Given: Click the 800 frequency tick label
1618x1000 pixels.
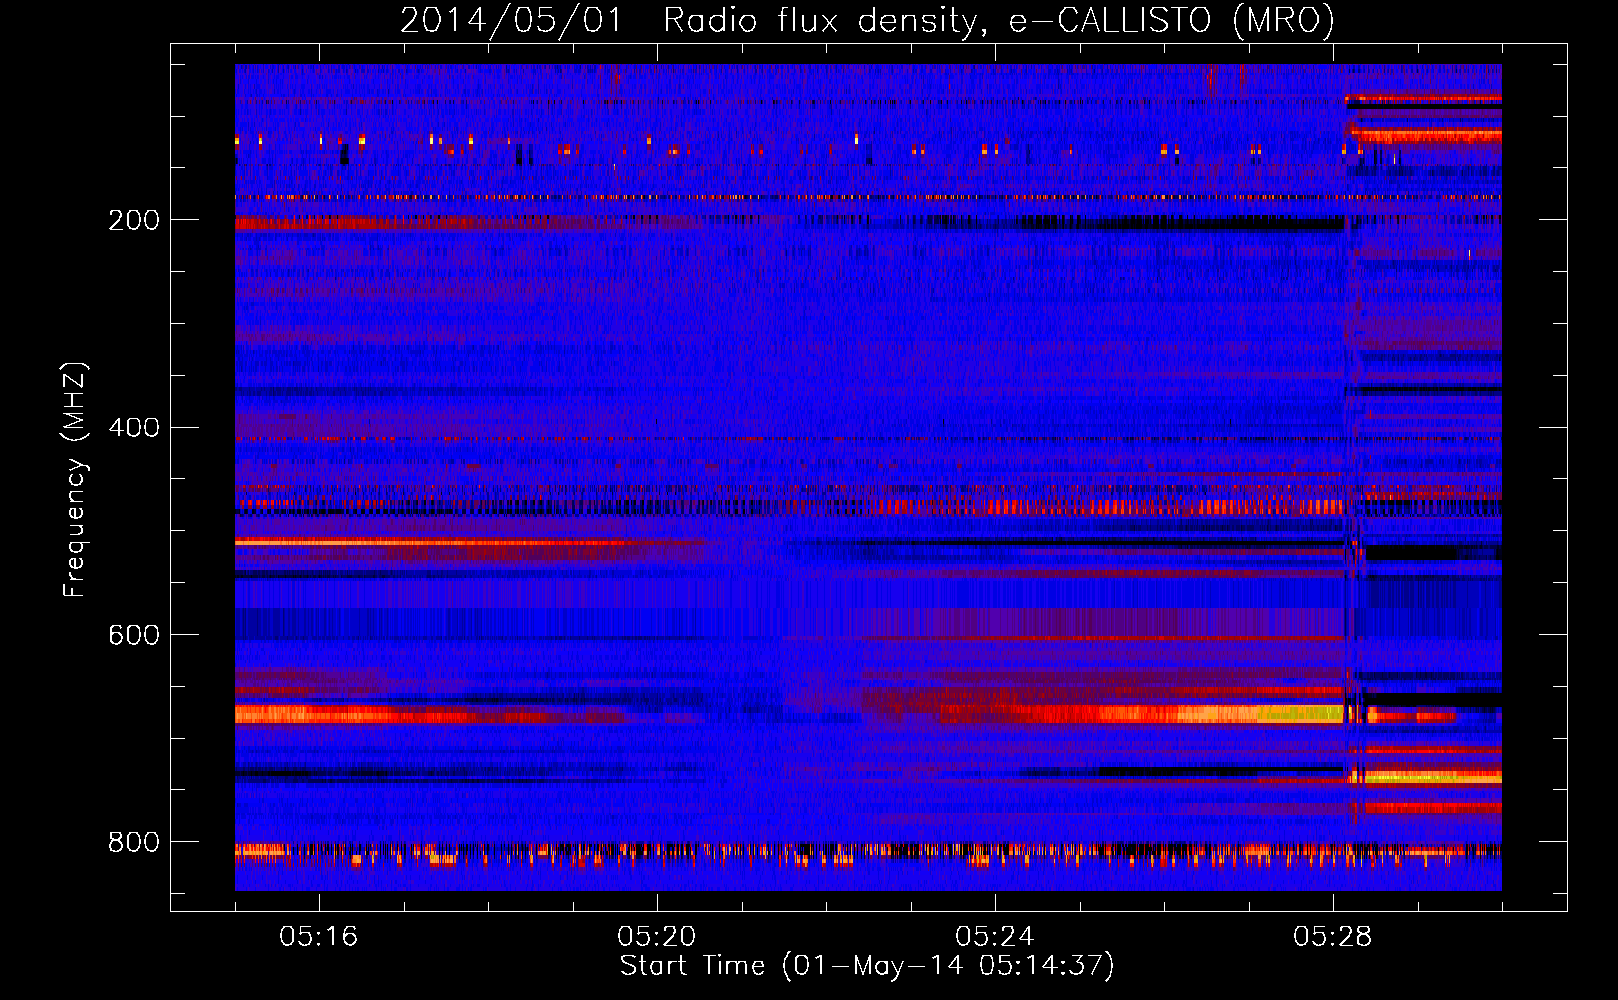Looking at the screenshot, I should click(134, 842).
